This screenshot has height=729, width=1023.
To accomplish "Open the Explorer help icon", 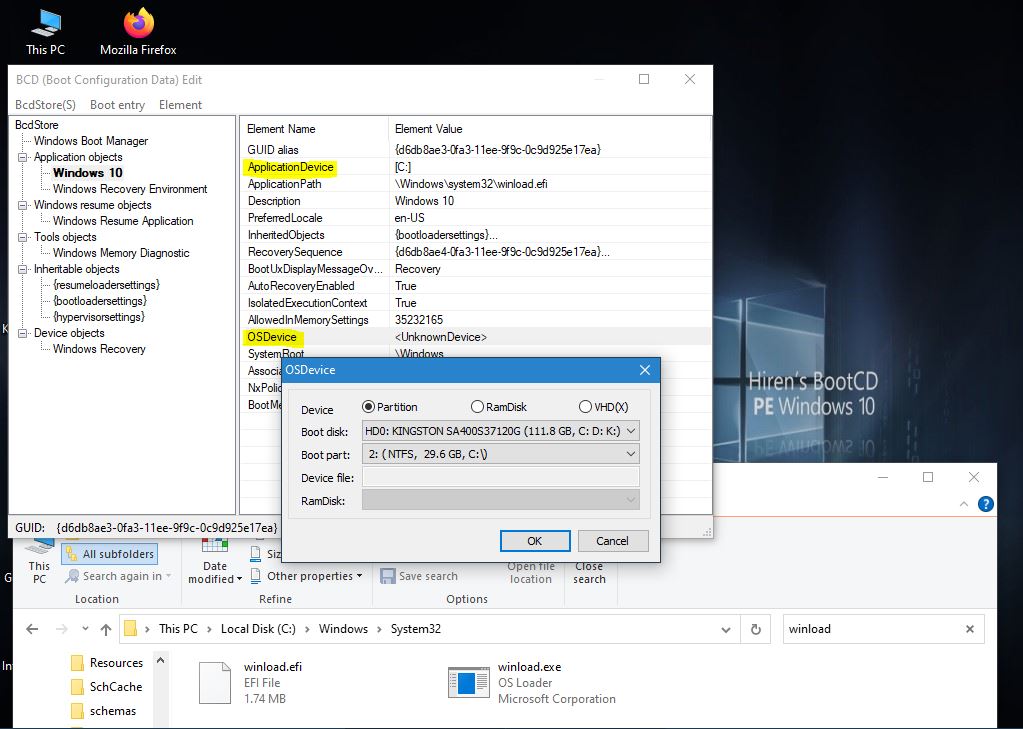I will tap(986, 504).
